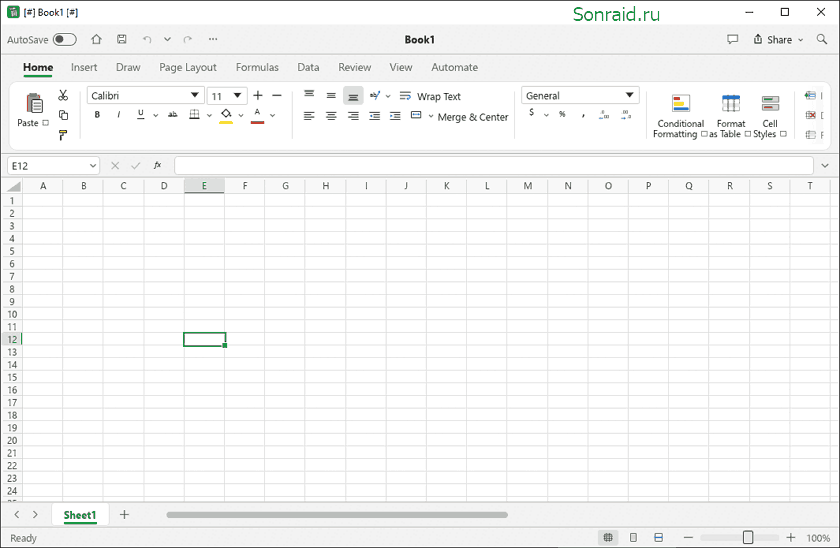Click the horizontal scrollbar
The height and width of the screenshot is (548, 840).
(337, 515)
